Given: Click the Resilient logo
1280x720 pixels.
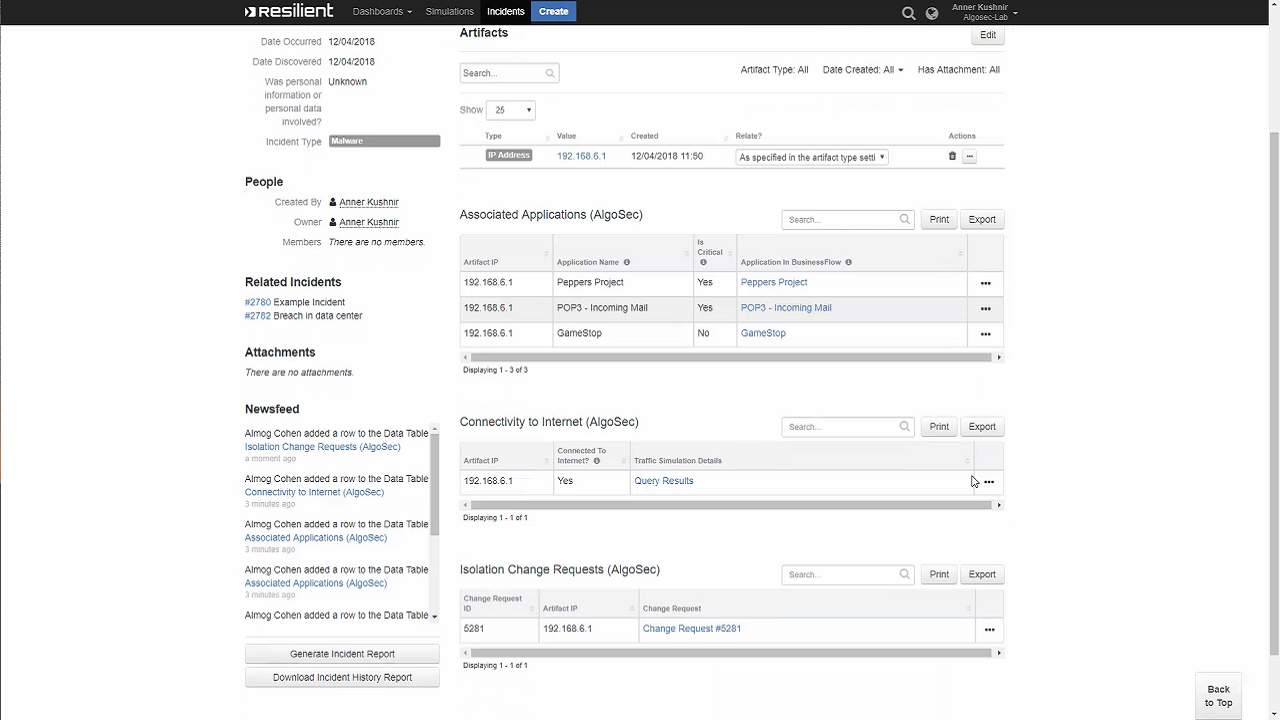Looking at the screenshot, I should tap(289, 12).
